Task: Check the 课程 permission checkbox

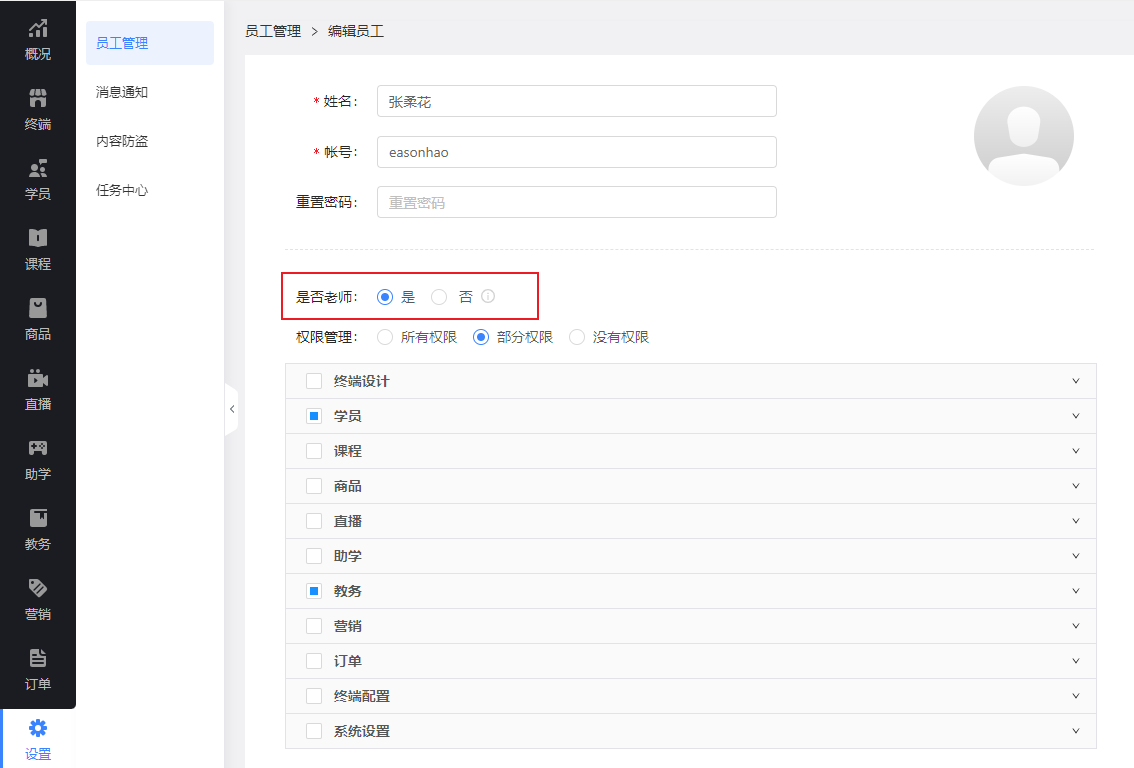Action: click(314, 451)
